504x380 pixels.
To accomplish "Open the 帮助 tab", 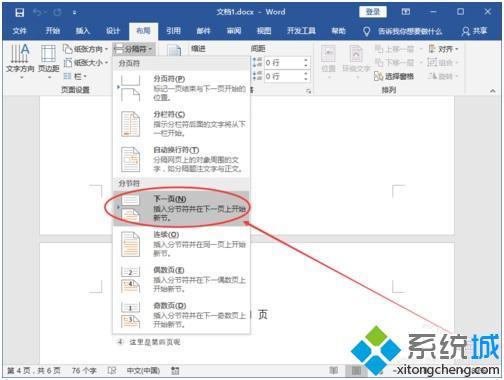I will tap(339, 31).
